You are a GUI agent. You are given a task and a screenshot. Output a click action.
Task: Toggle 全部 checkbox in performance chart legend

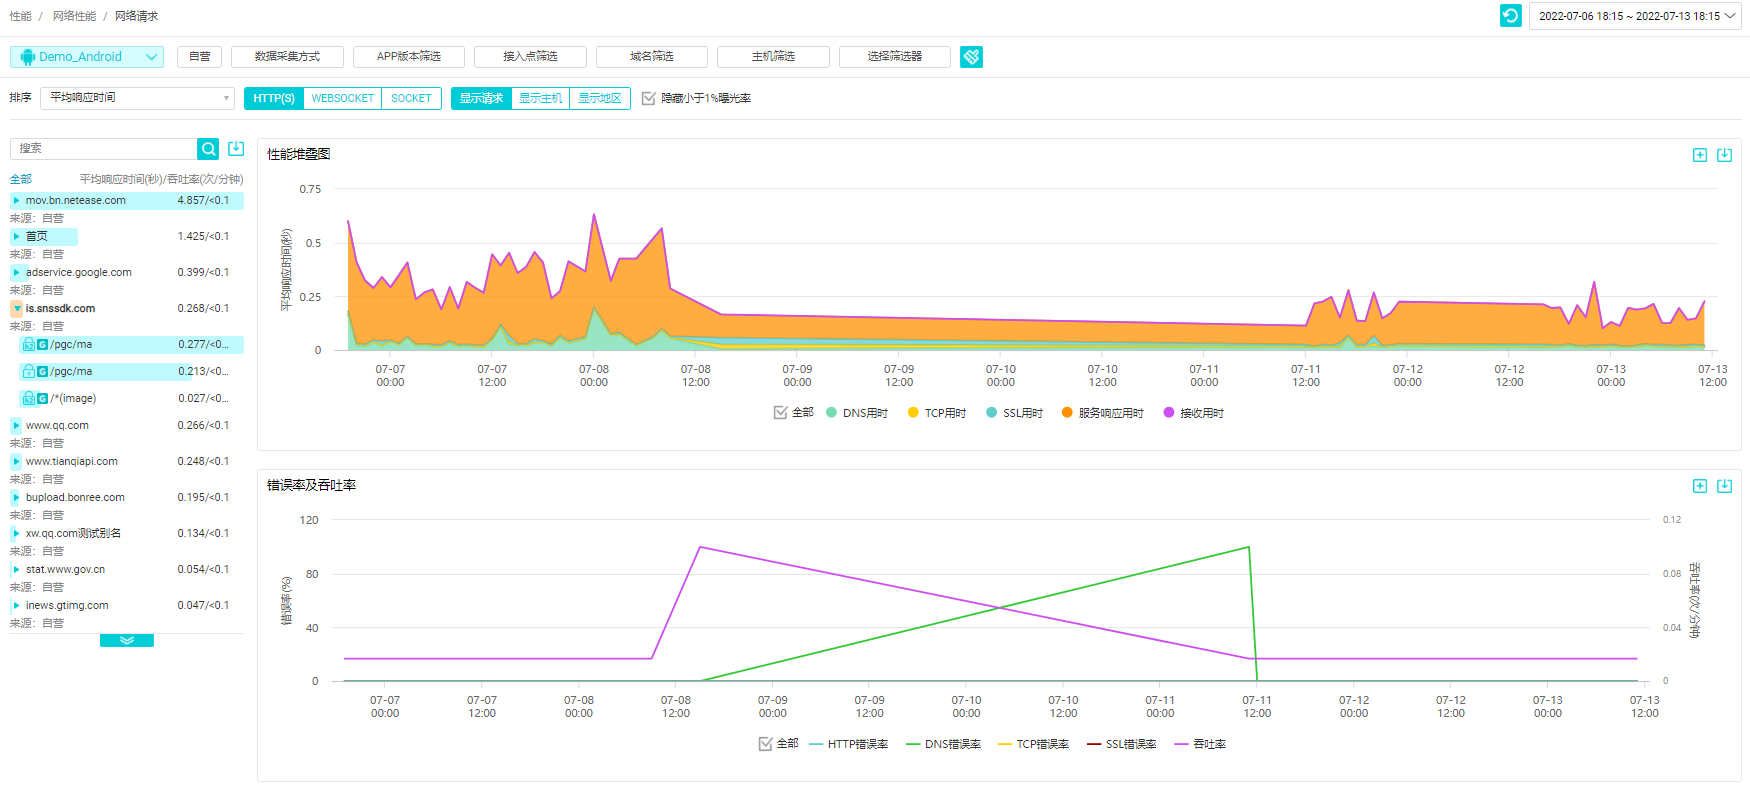coord(780,412)
